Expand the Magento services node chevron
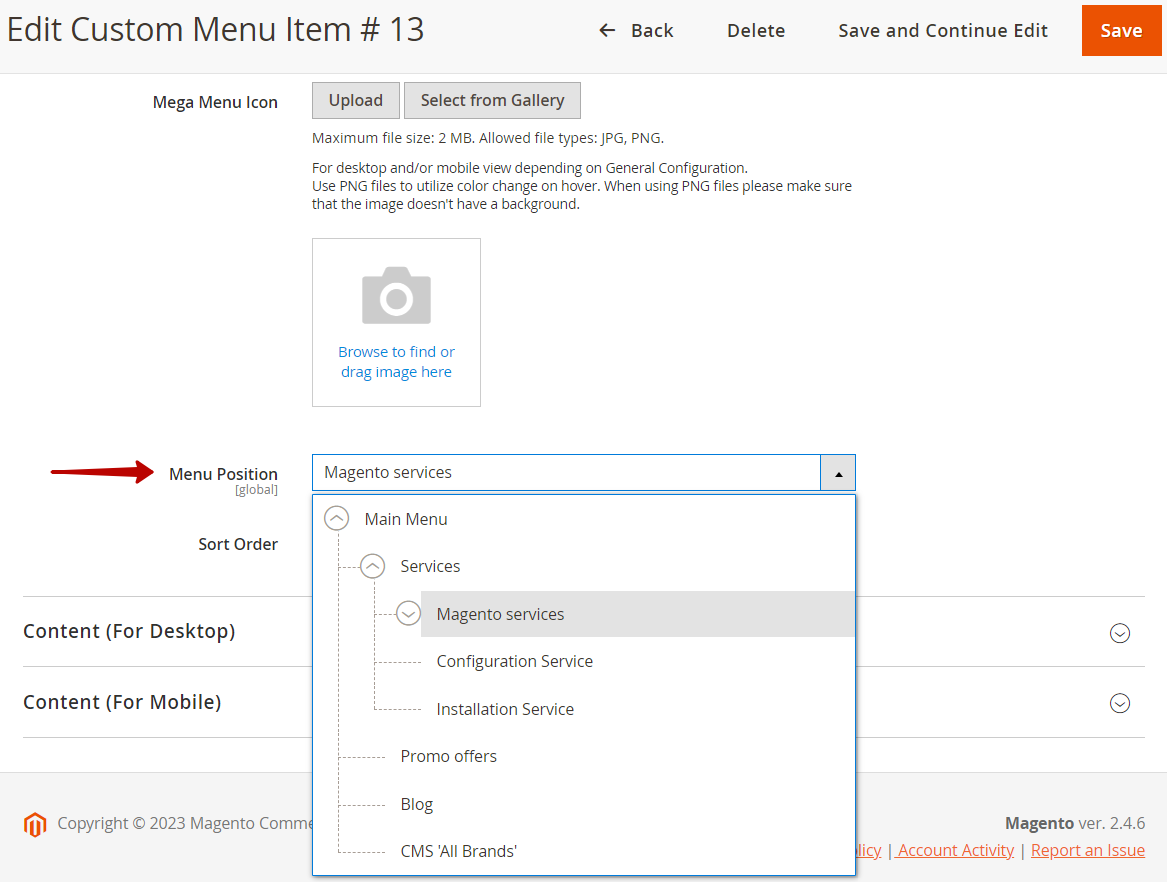 (408, 613)
